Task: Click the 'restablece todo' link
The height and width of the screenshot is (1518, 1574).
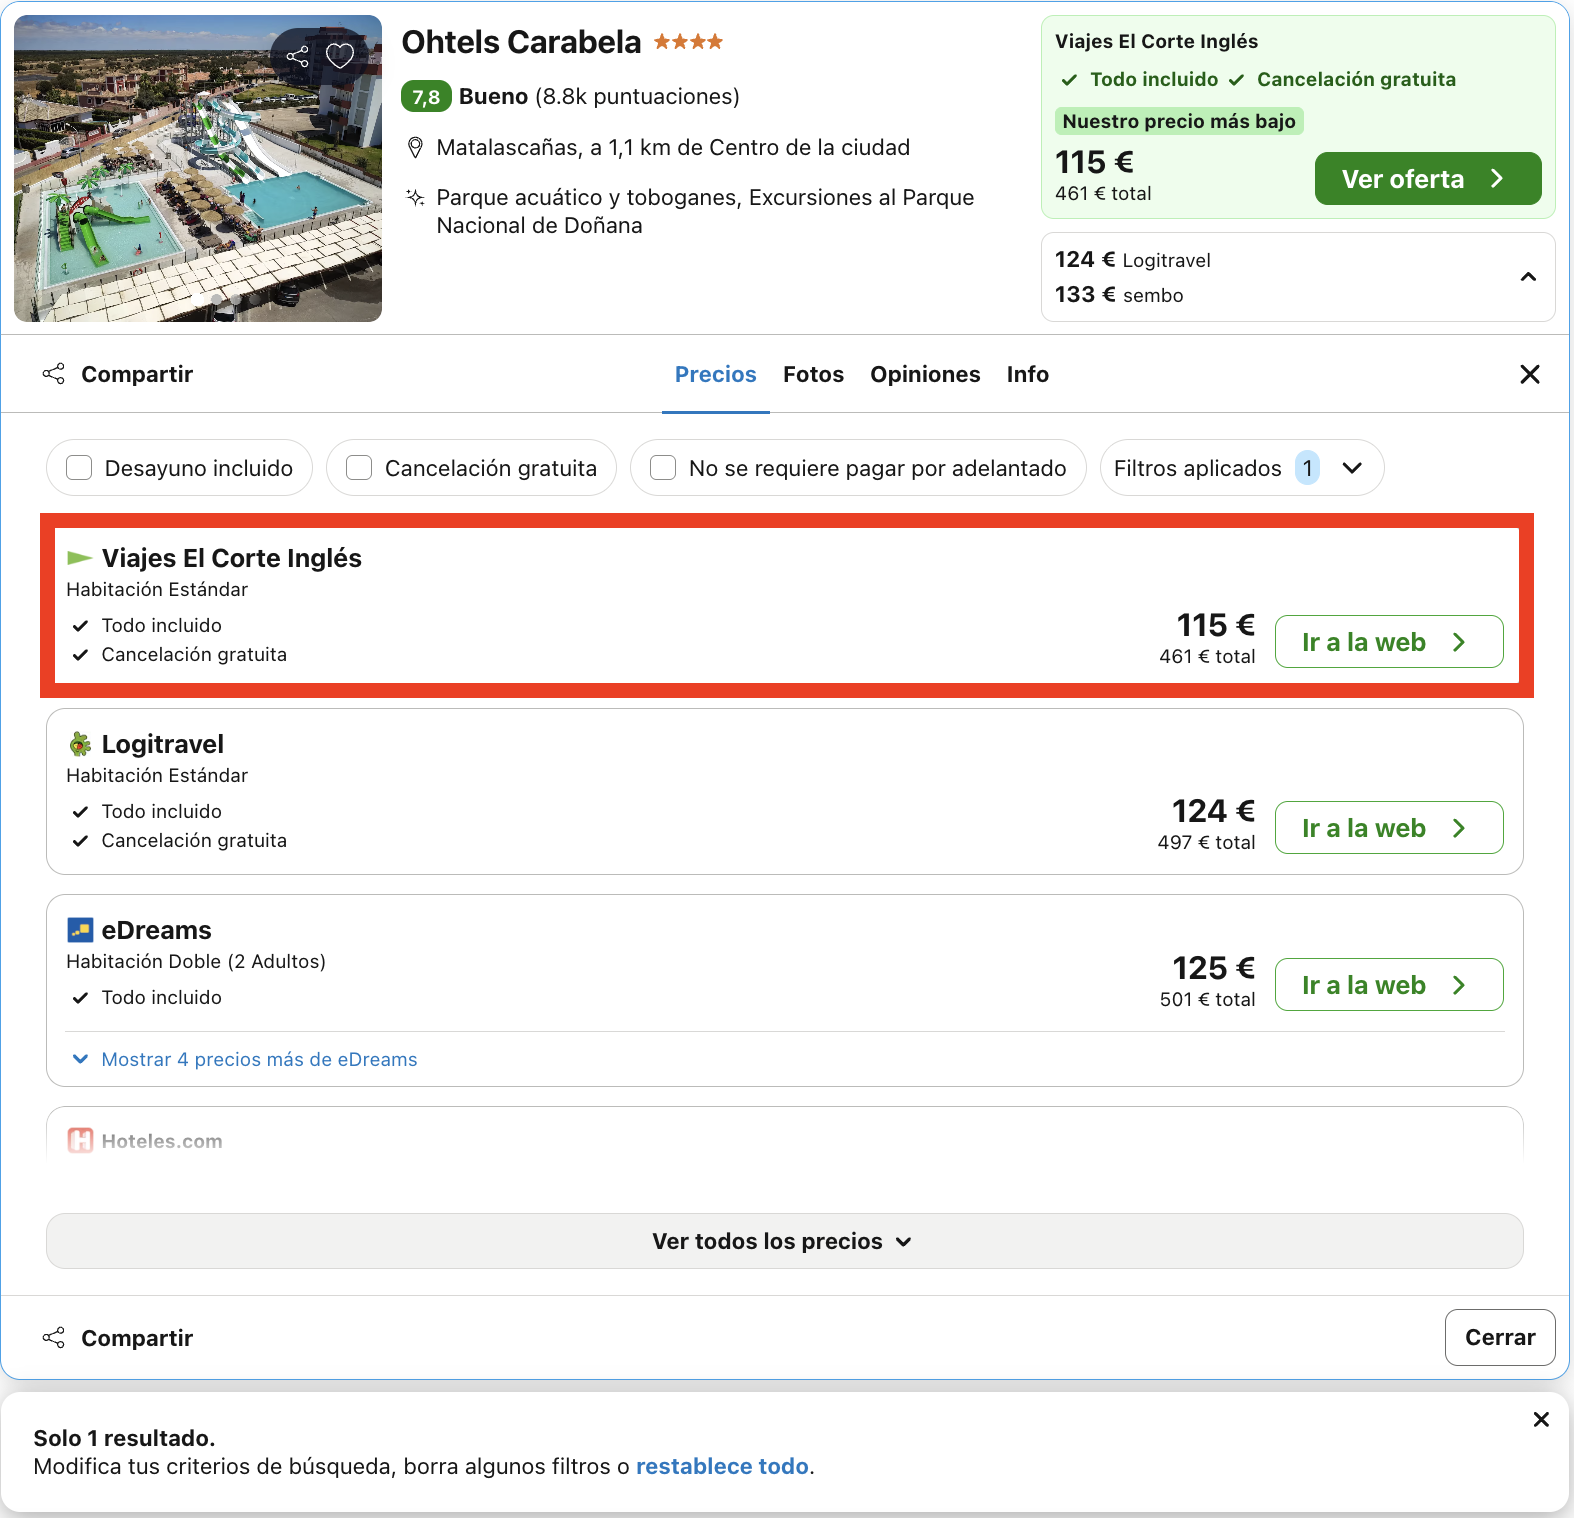Action: (x=723, y=1466)
